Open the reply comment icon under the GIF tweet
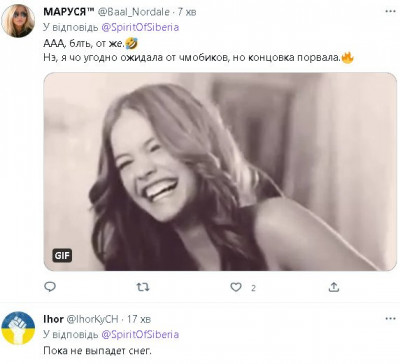Screen dimensions: 400x364 (50, 287)
